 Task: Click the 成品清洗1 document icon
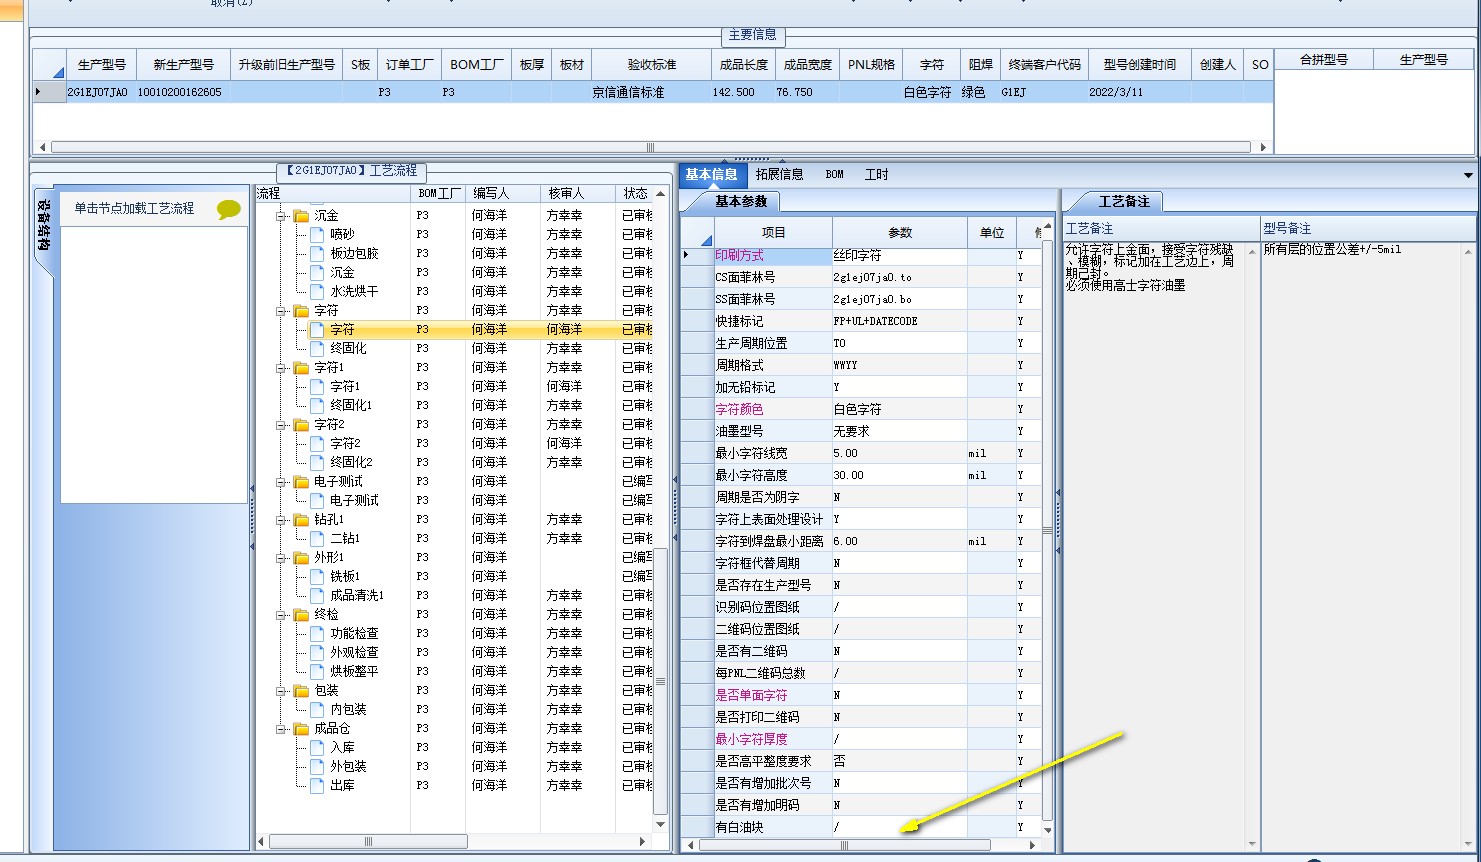coord(317,595)
